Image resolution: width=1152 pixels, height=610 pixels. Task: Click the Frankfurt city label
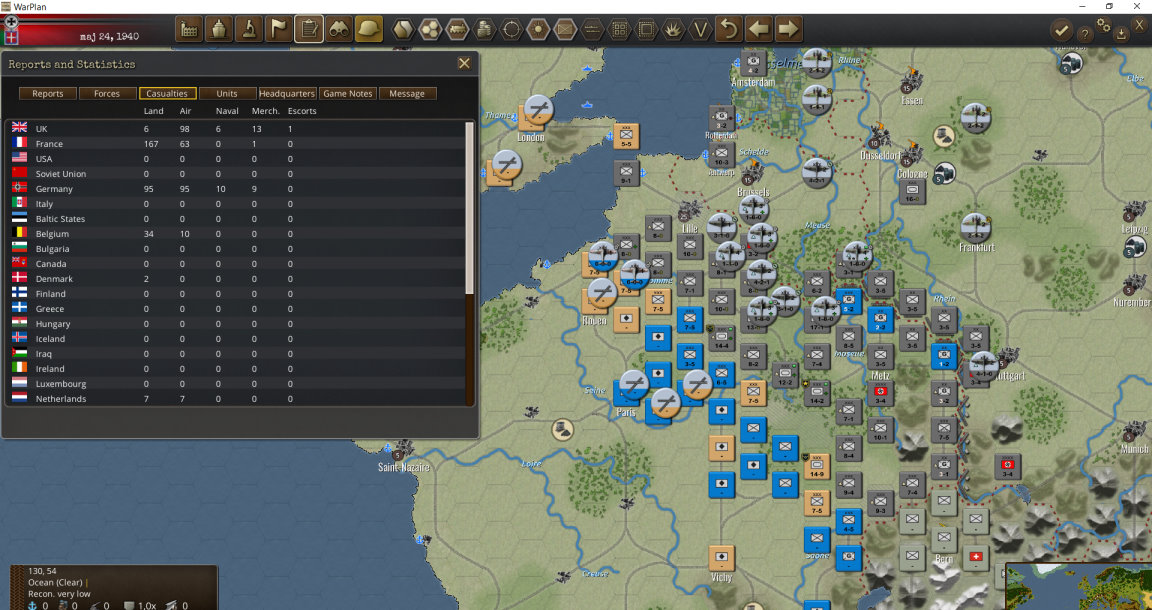click(976, 248)
